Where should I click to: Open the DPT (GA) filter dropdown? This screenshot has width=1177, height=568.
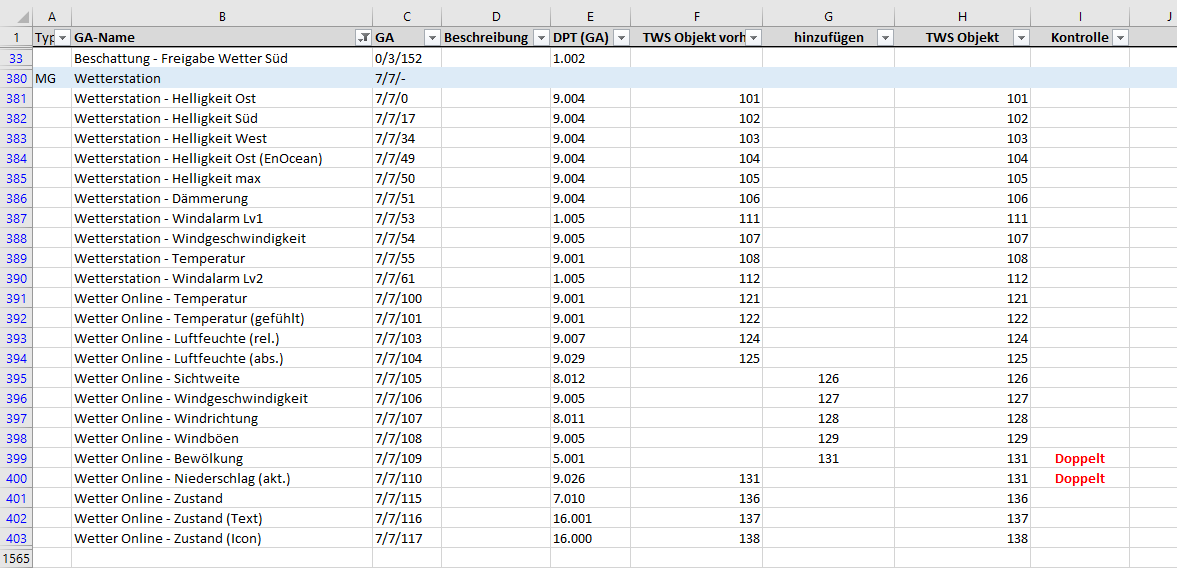pos(622,38)
